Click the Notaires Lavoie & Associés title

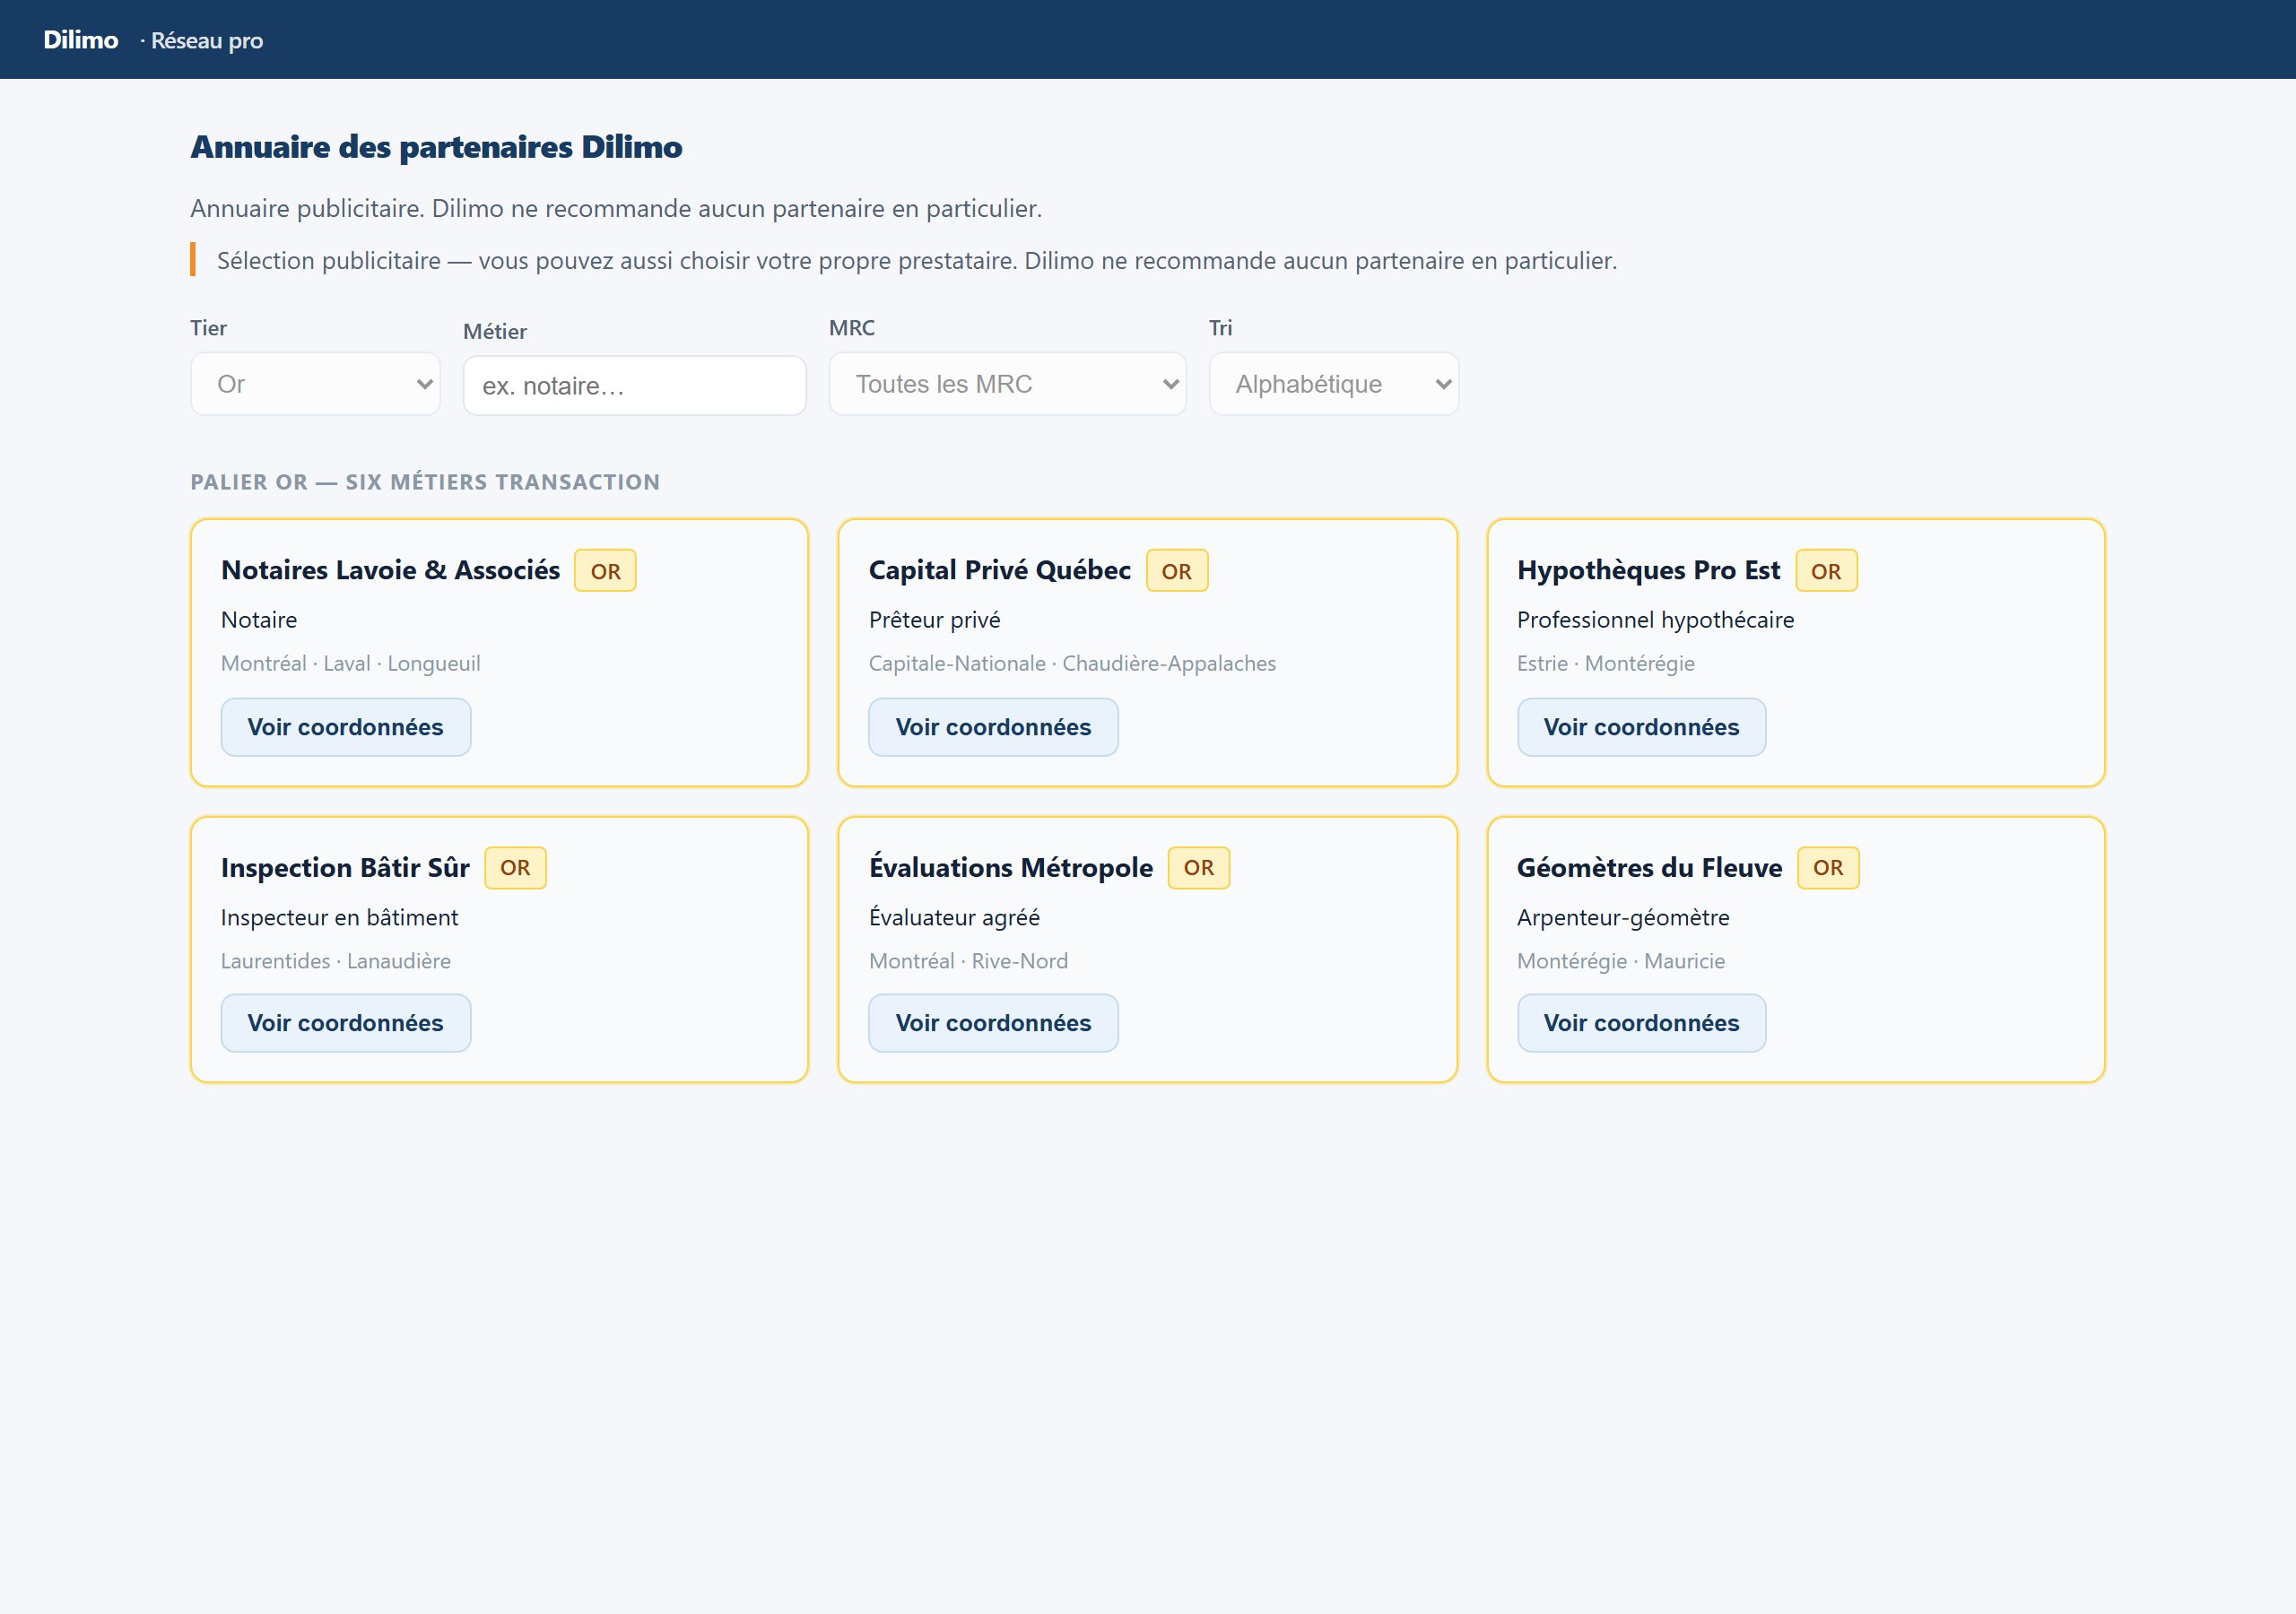(390, 570)
